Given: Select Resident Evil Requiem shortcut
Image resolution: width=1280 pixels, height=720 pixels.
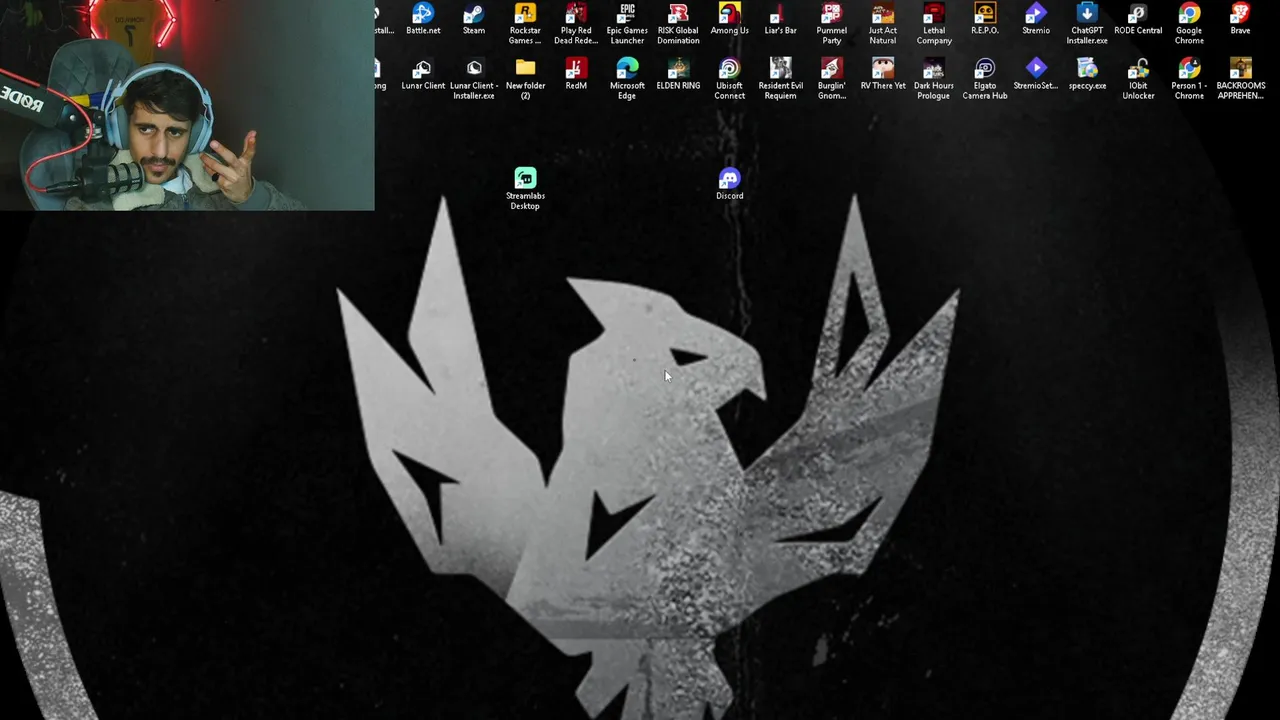Looking at the screenshot, I should coord(781,79).
